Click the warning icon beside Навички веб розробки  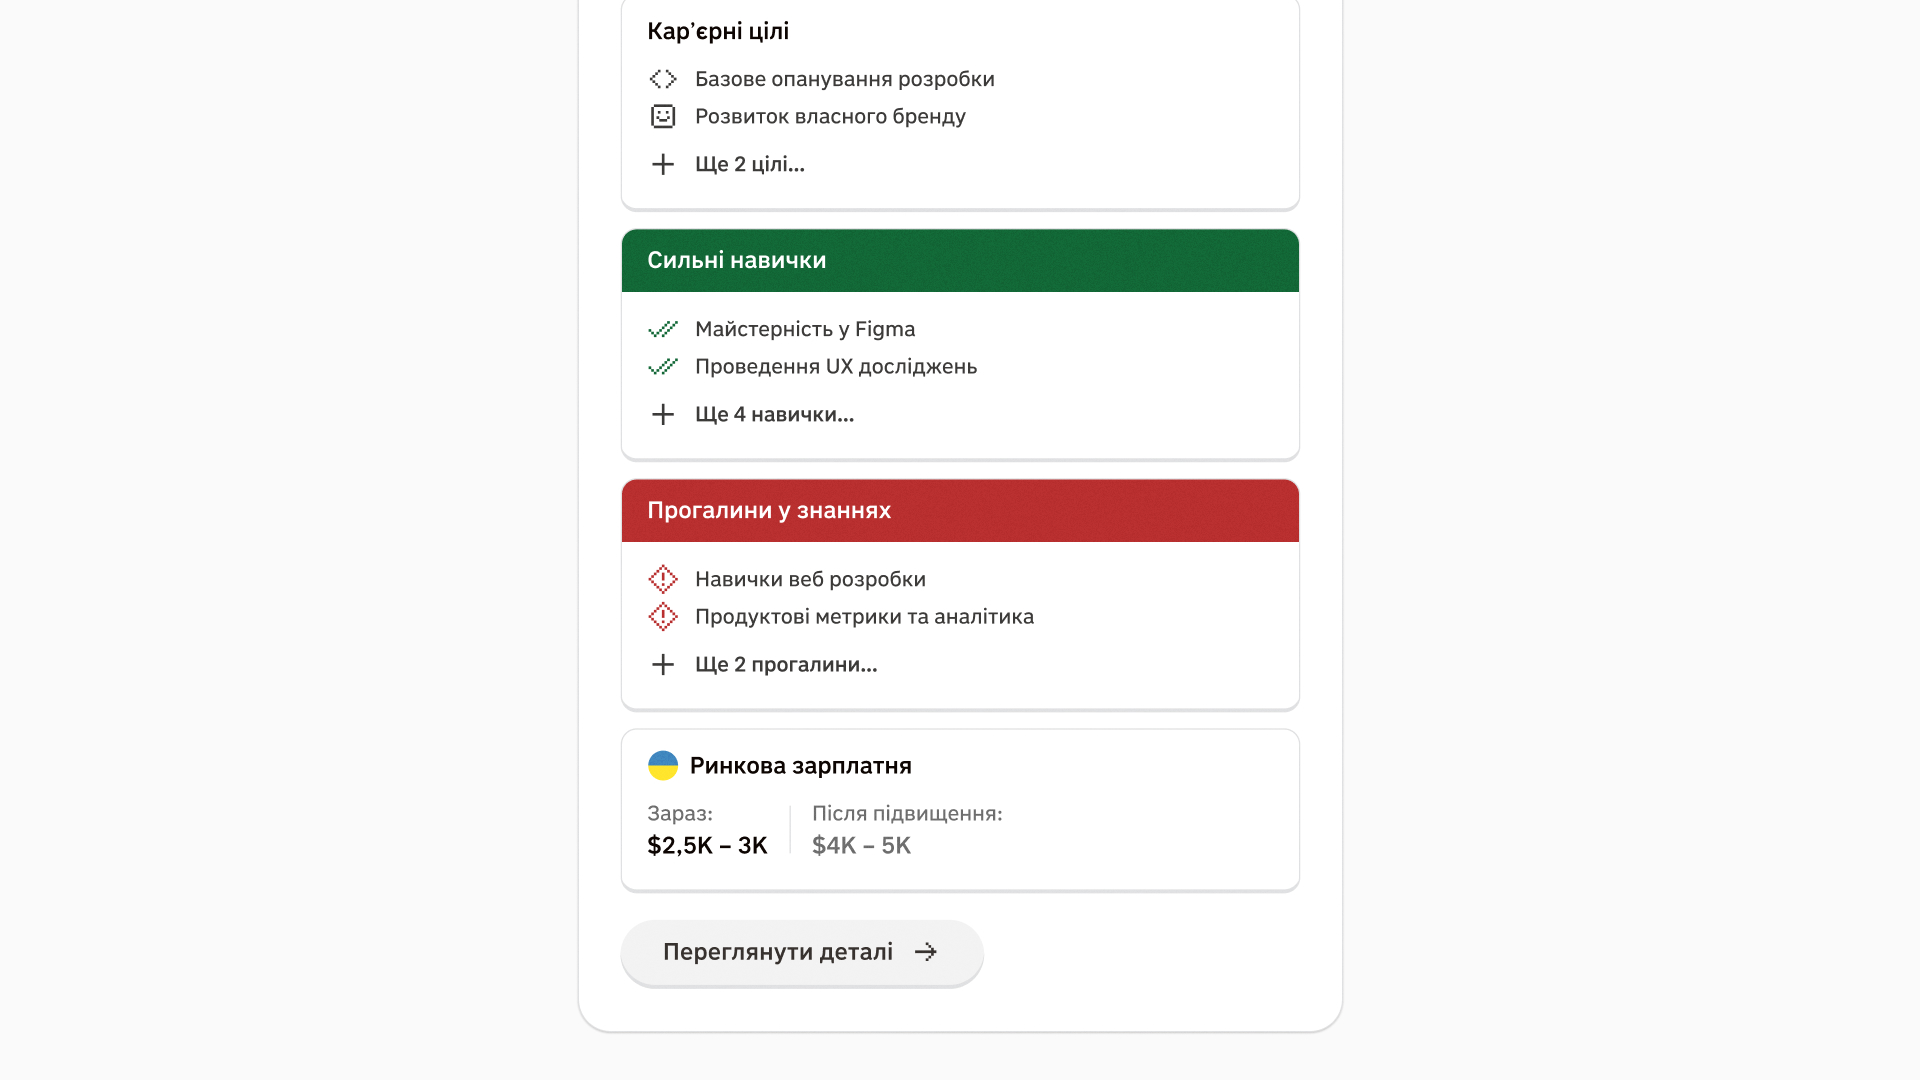point(663,579)
